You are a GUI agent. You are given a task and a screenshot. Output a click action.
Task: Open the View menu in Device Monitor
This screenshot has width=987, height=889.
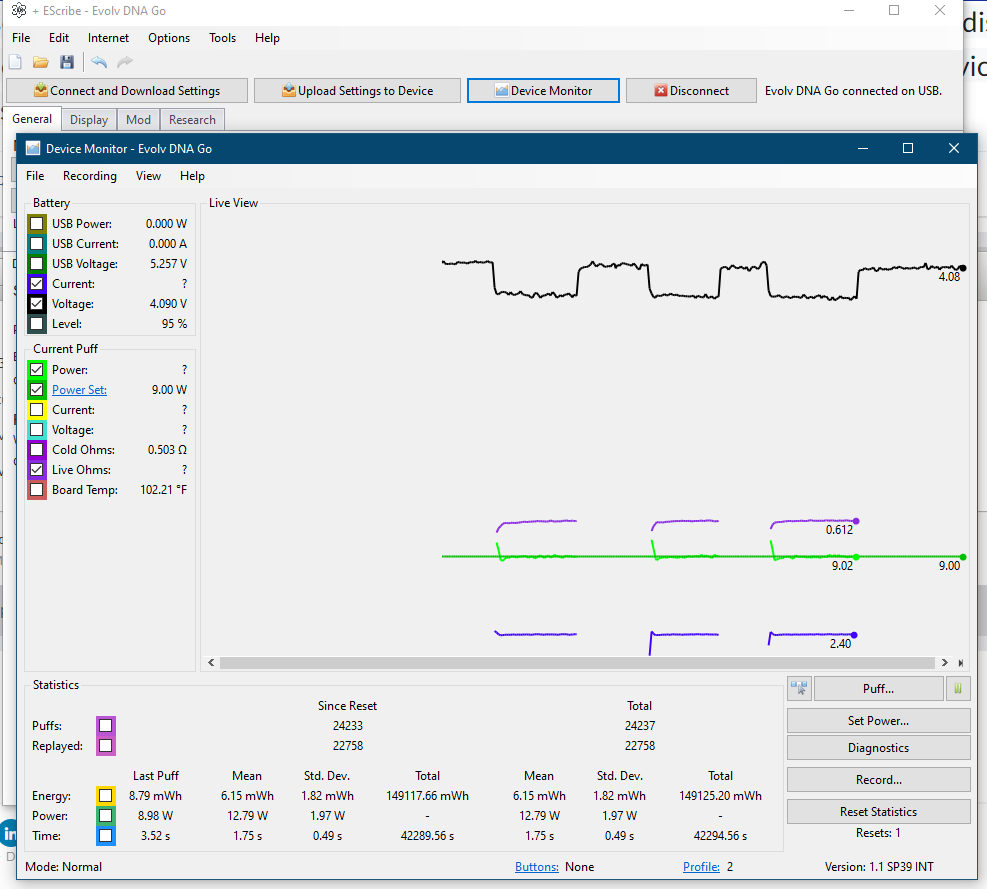click(148, 176)
